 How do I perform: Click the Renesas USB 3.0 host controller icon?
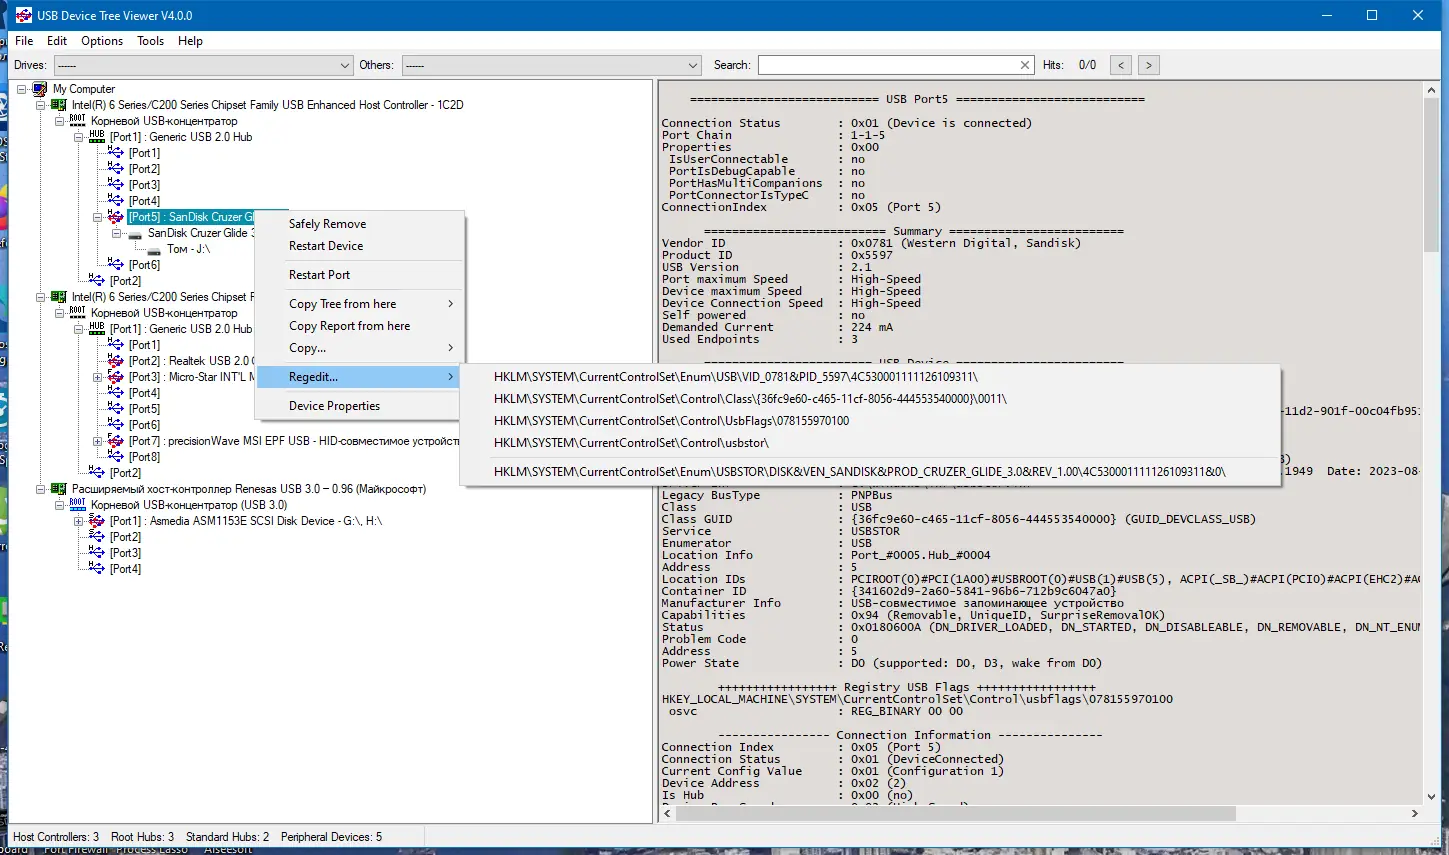59,489
